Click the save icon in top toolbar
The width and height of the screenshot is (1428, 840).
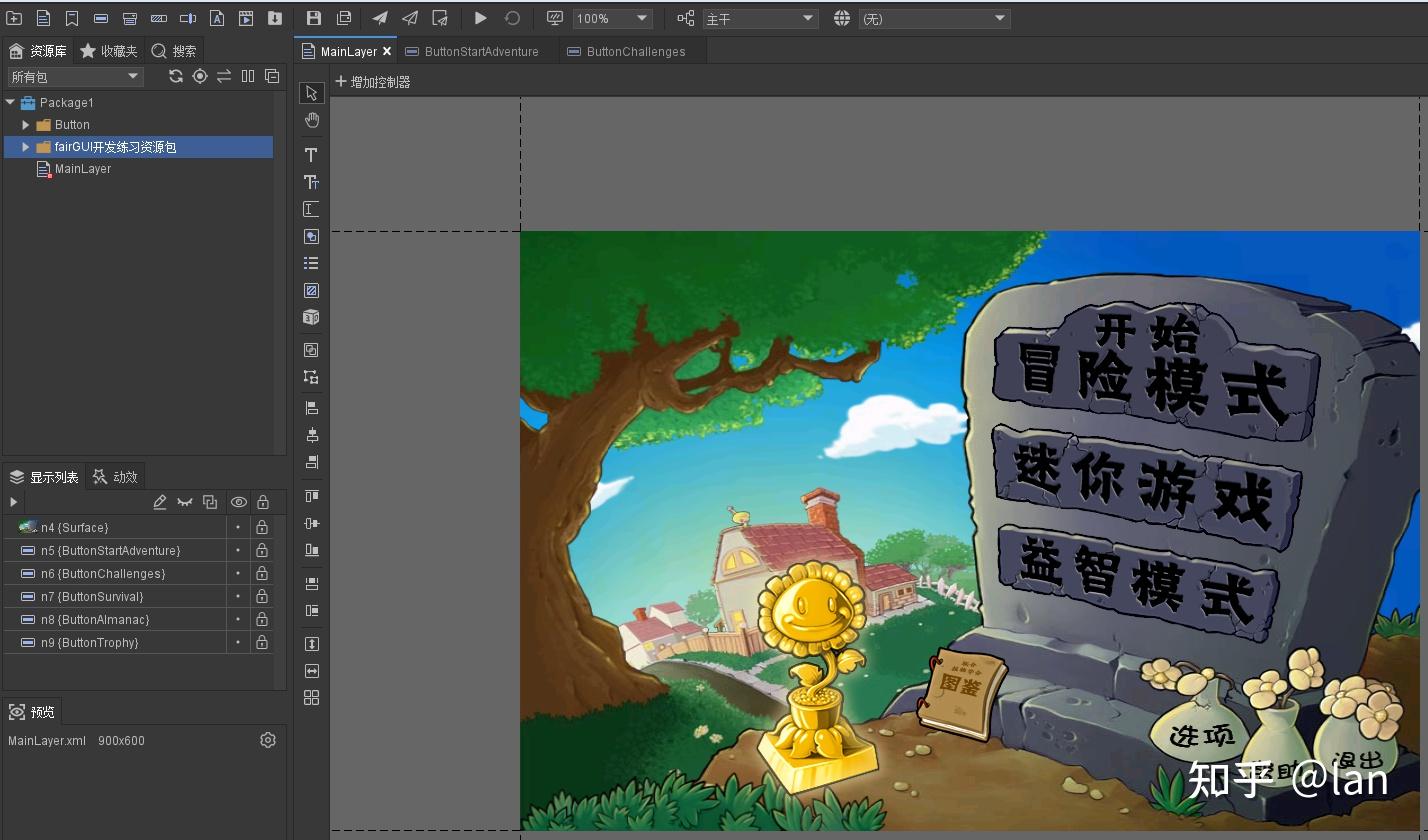314,18
